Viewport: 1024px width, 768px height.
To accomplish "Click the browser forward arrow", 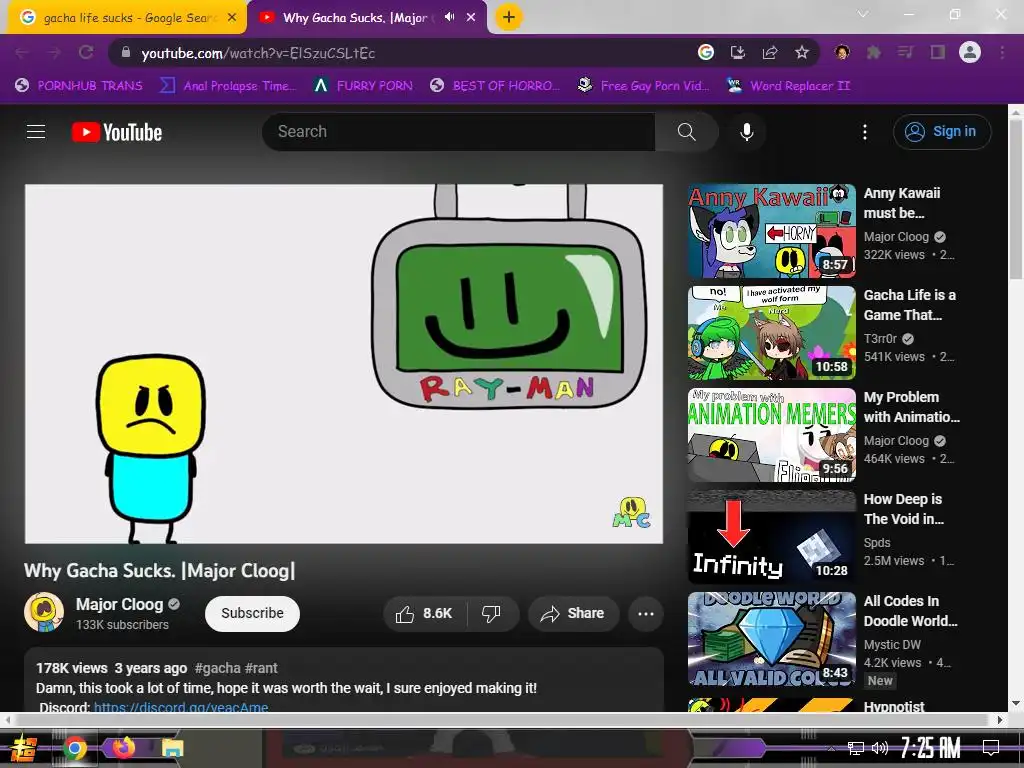I will 54,52.
